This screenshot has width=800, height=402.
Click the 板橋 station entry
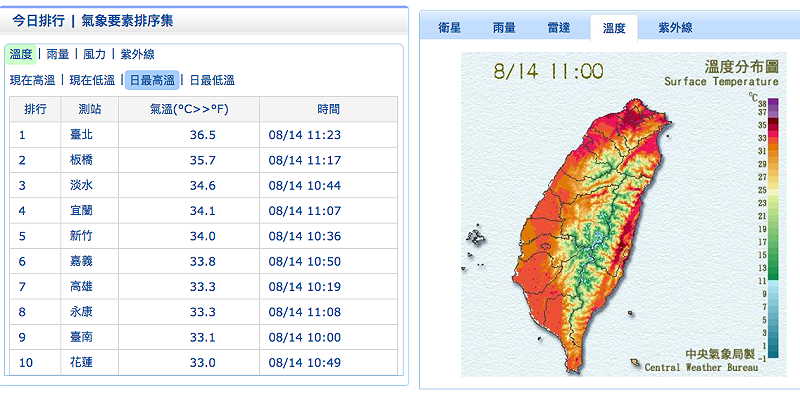81,159
